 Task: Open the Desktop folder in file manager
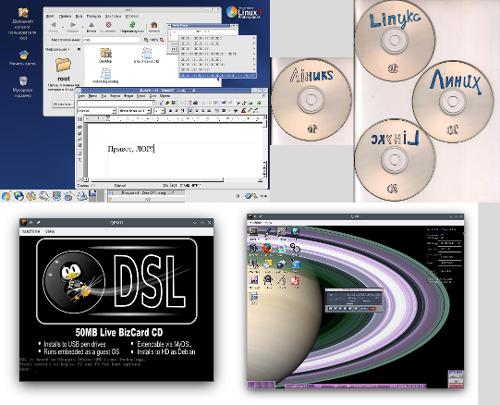(x=106, y=54)
